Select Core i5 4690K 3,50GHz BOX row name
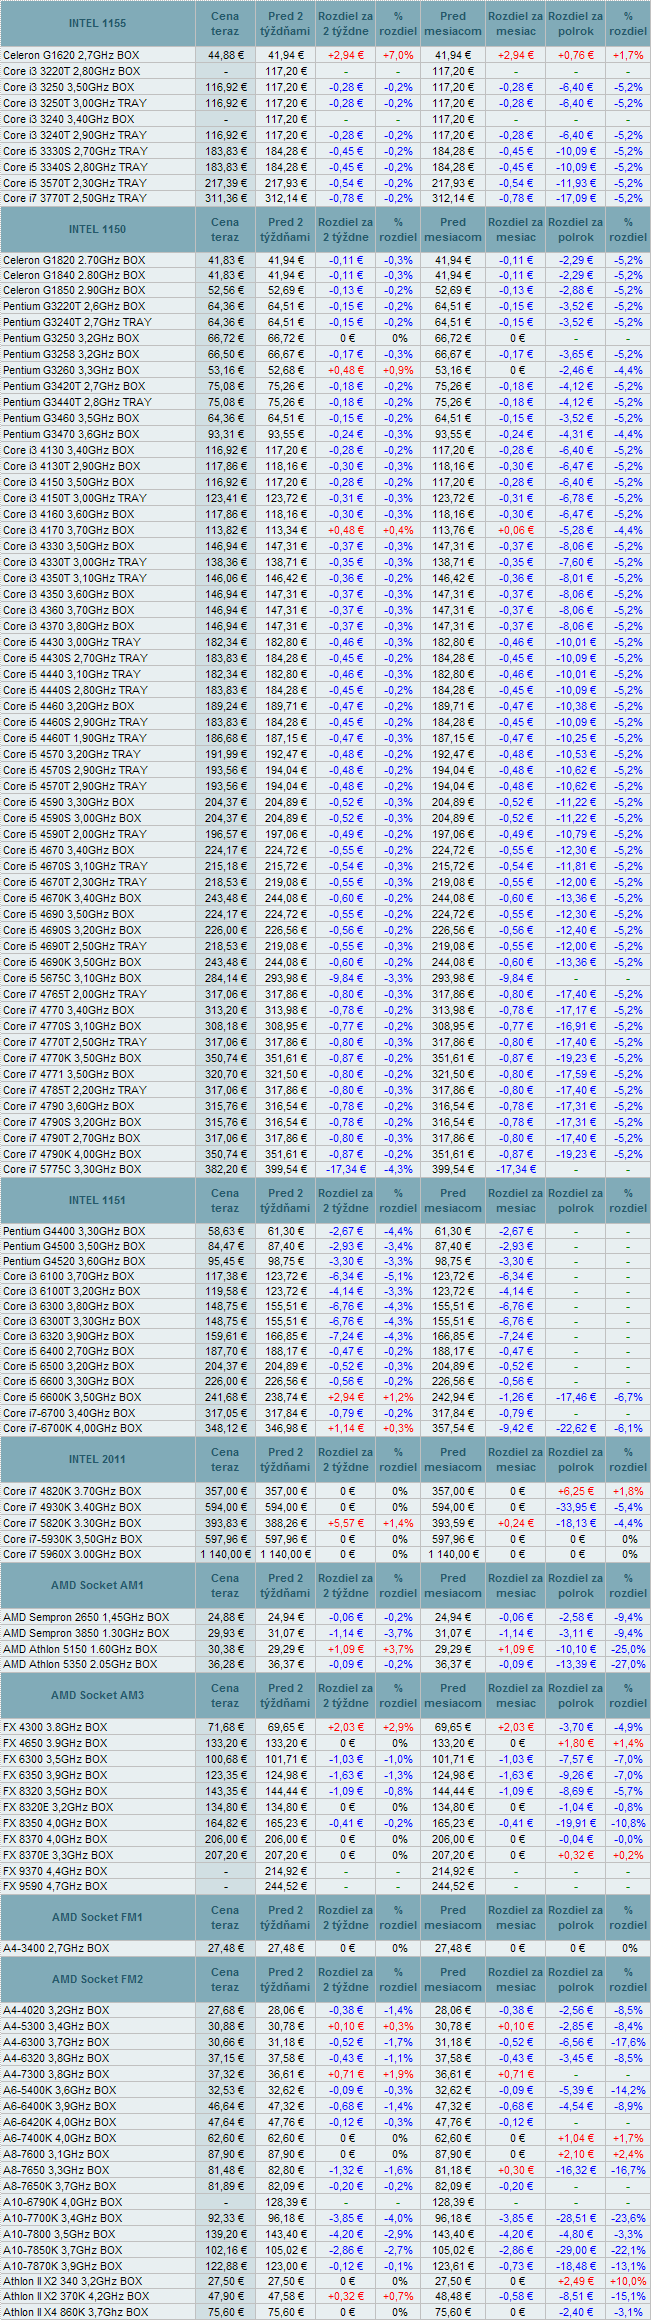The height and width of the screenshot is (2320, 651). [72, 962]
